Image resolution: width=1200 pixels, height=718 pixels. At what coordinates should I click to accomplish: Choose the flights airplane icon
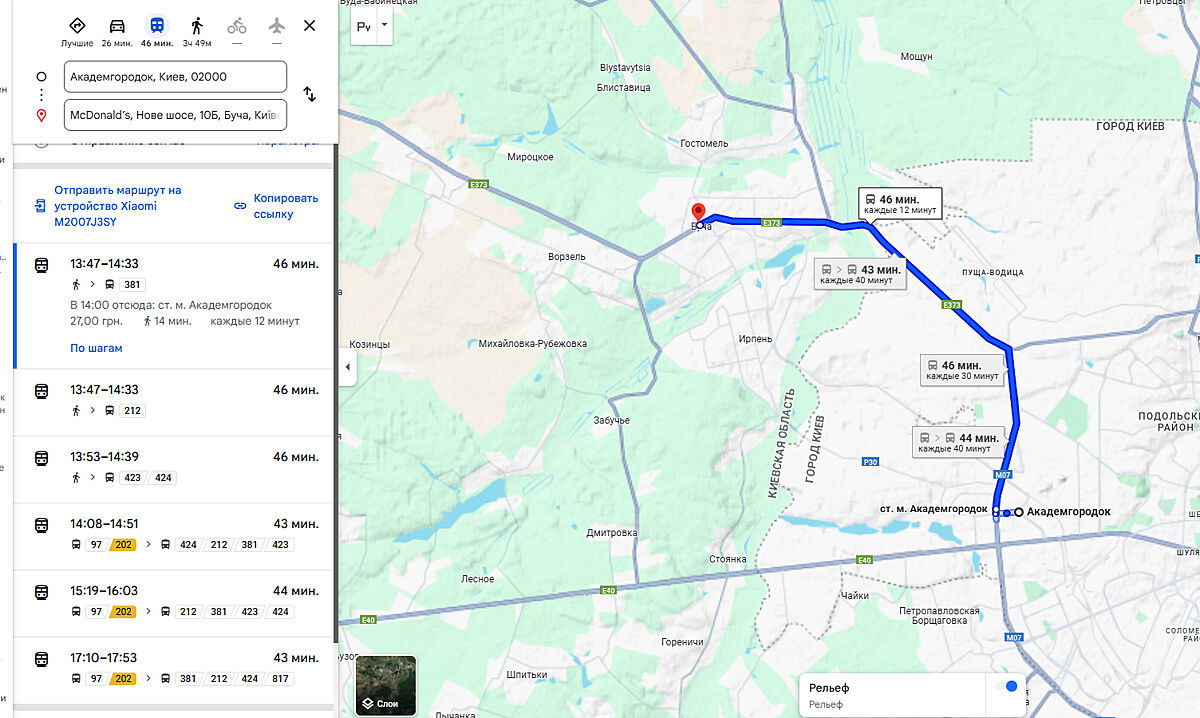[x=277, y=26]
